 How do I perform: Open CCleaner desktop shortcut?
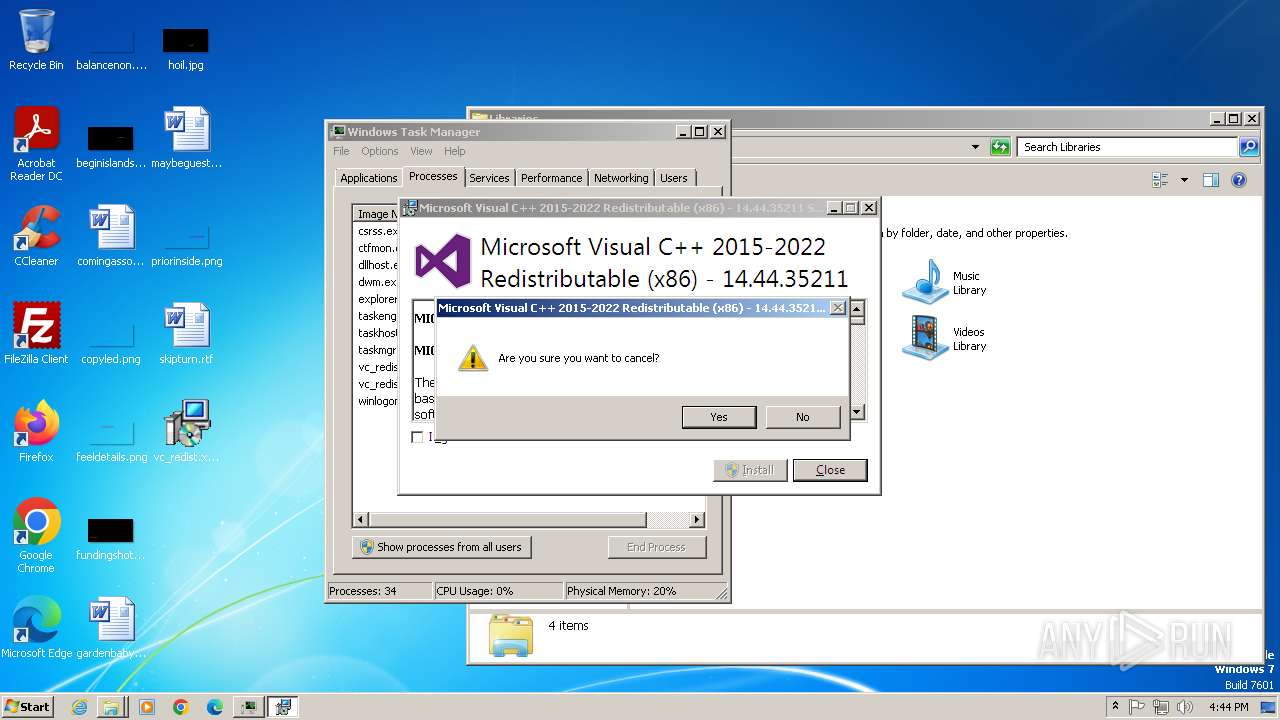pyautogui.click(x=36, y=236)
